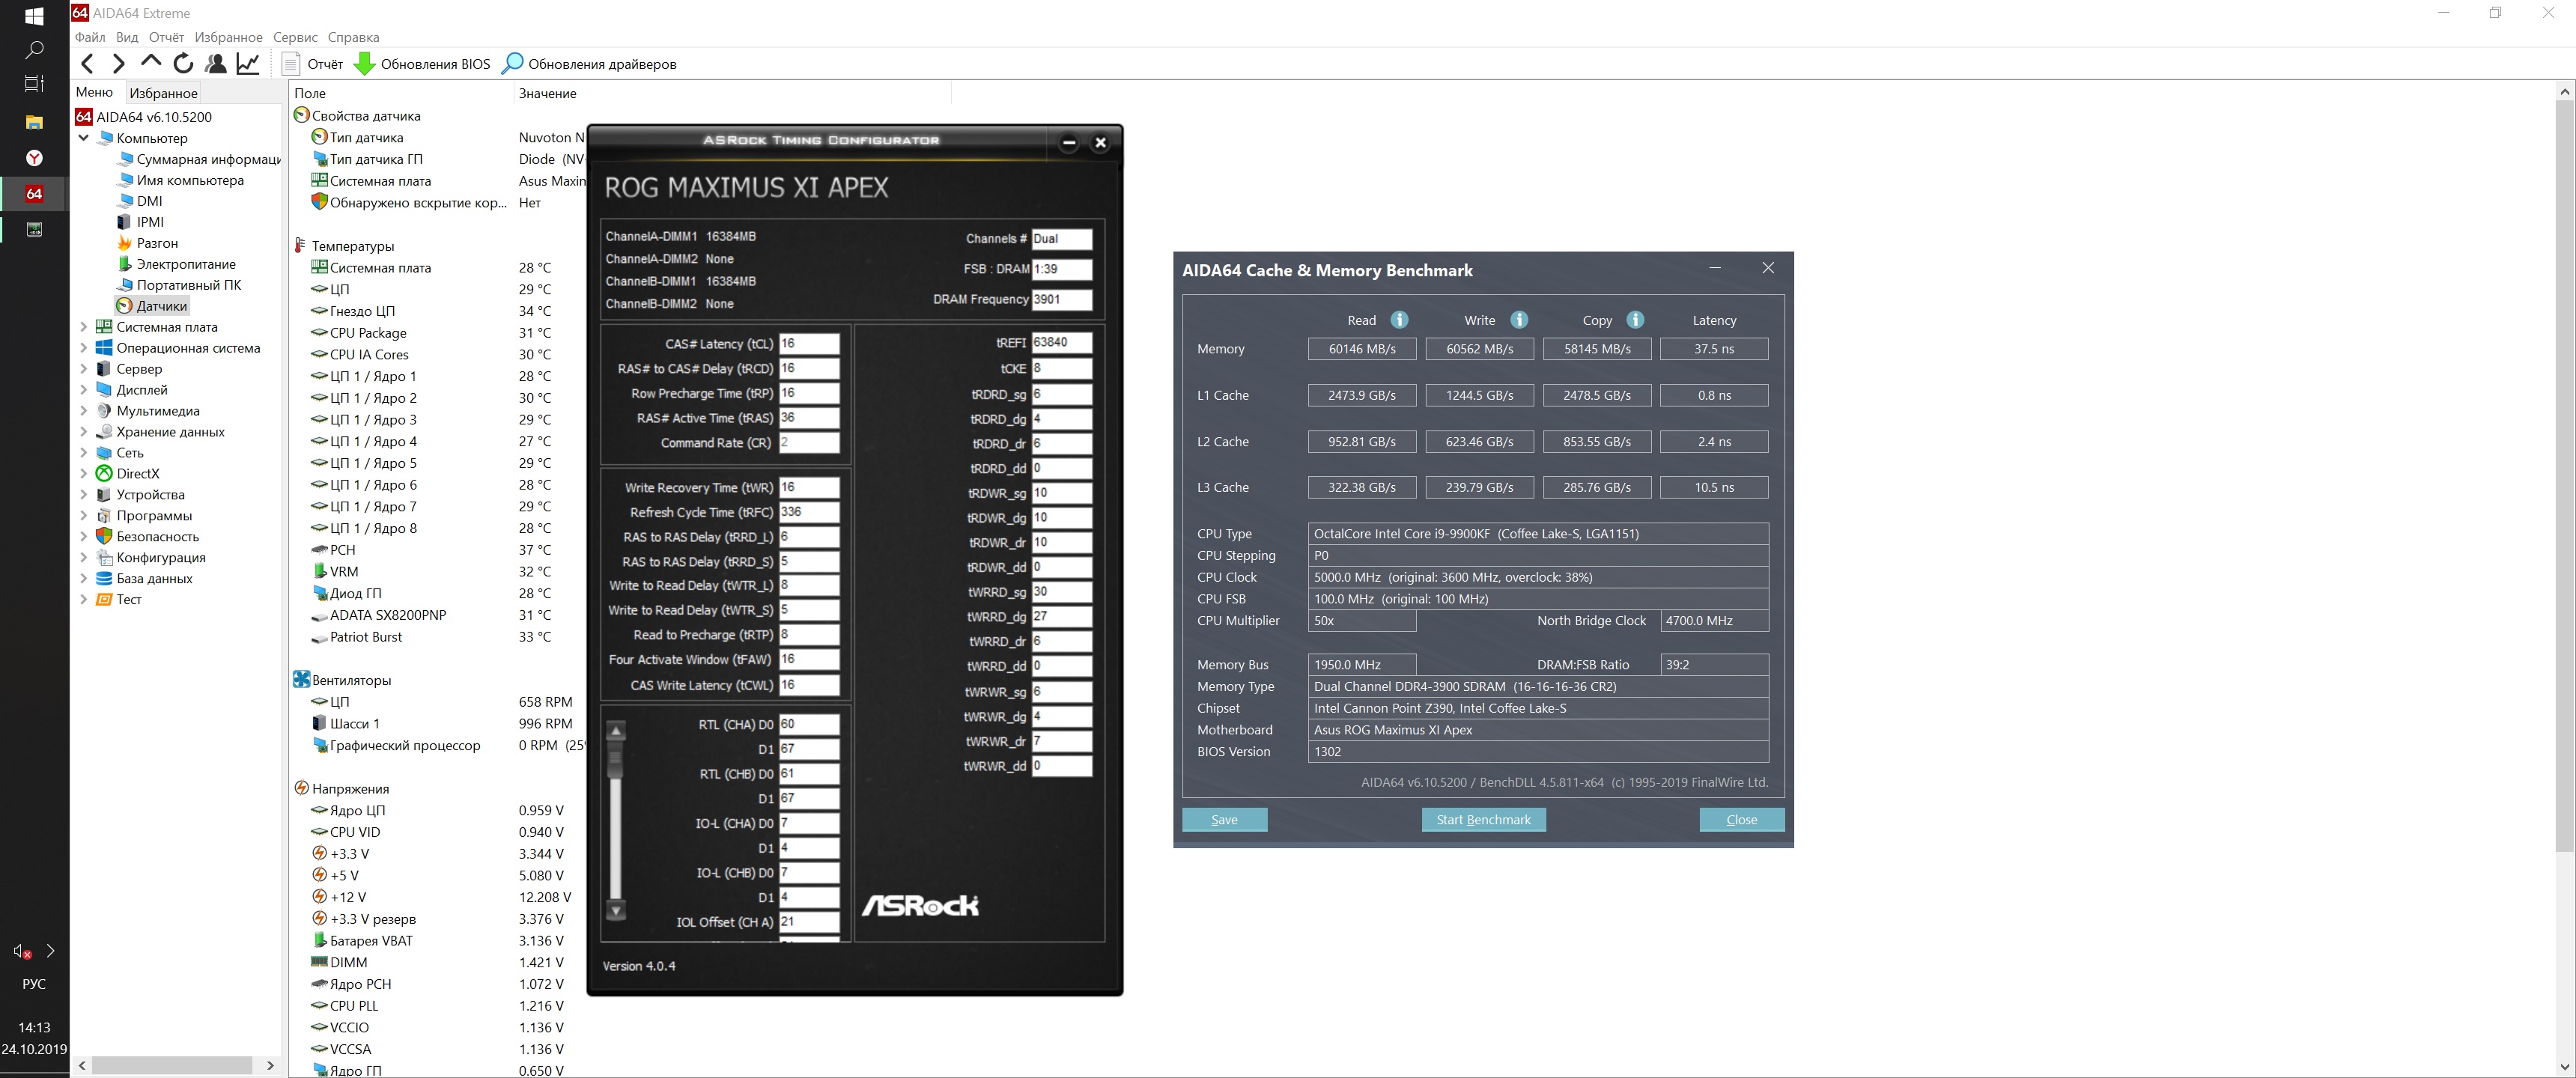Image resolution: width=2576 pixels, height=1078 pixels.
Task: Click the Write info icon in benchmark
Action: click(x=1519, y=320)
